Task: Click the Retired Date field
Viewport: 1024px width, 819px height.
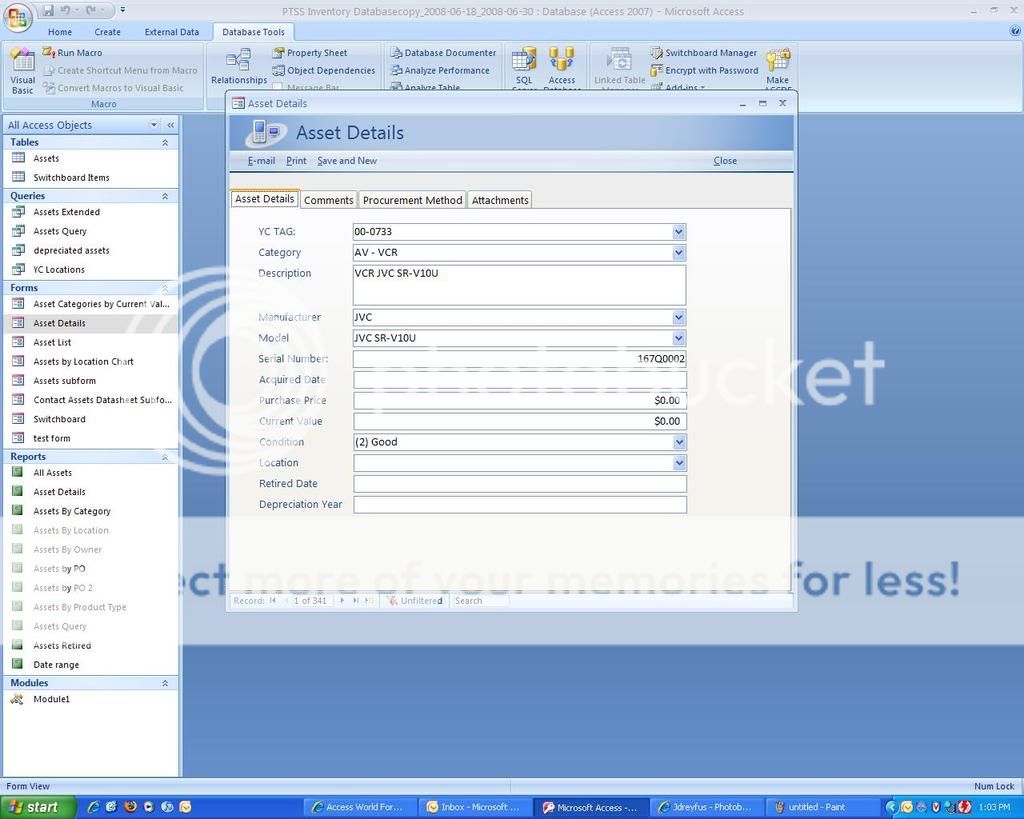Action: [x=520, y=483]
